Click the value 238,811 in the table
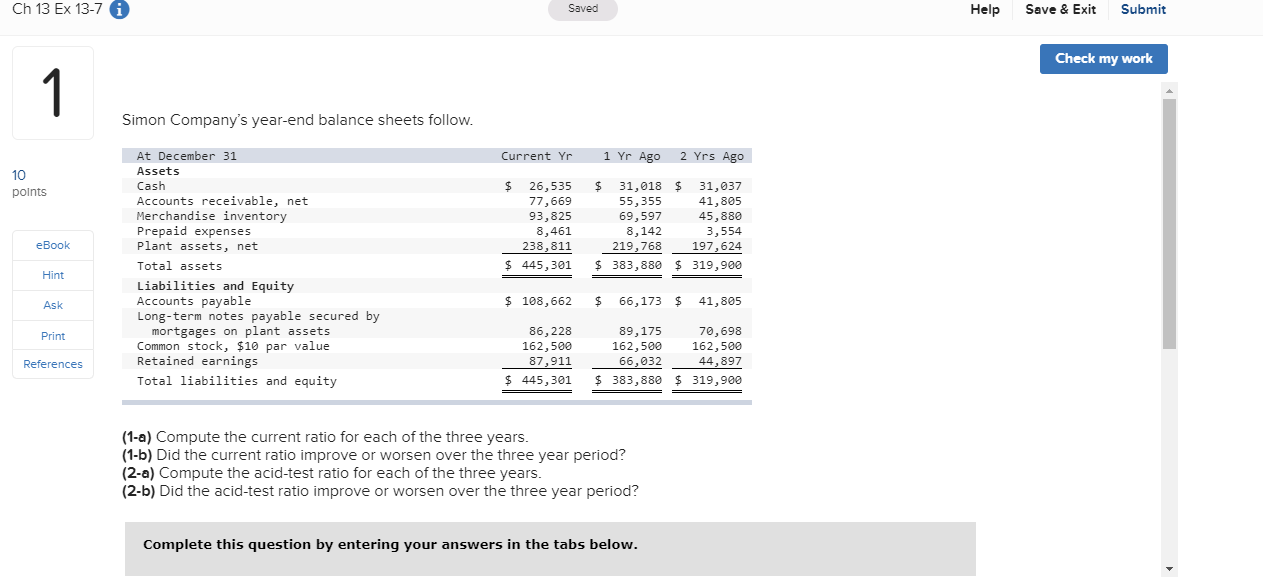1263x577 pixels. [x=547, y=246]
